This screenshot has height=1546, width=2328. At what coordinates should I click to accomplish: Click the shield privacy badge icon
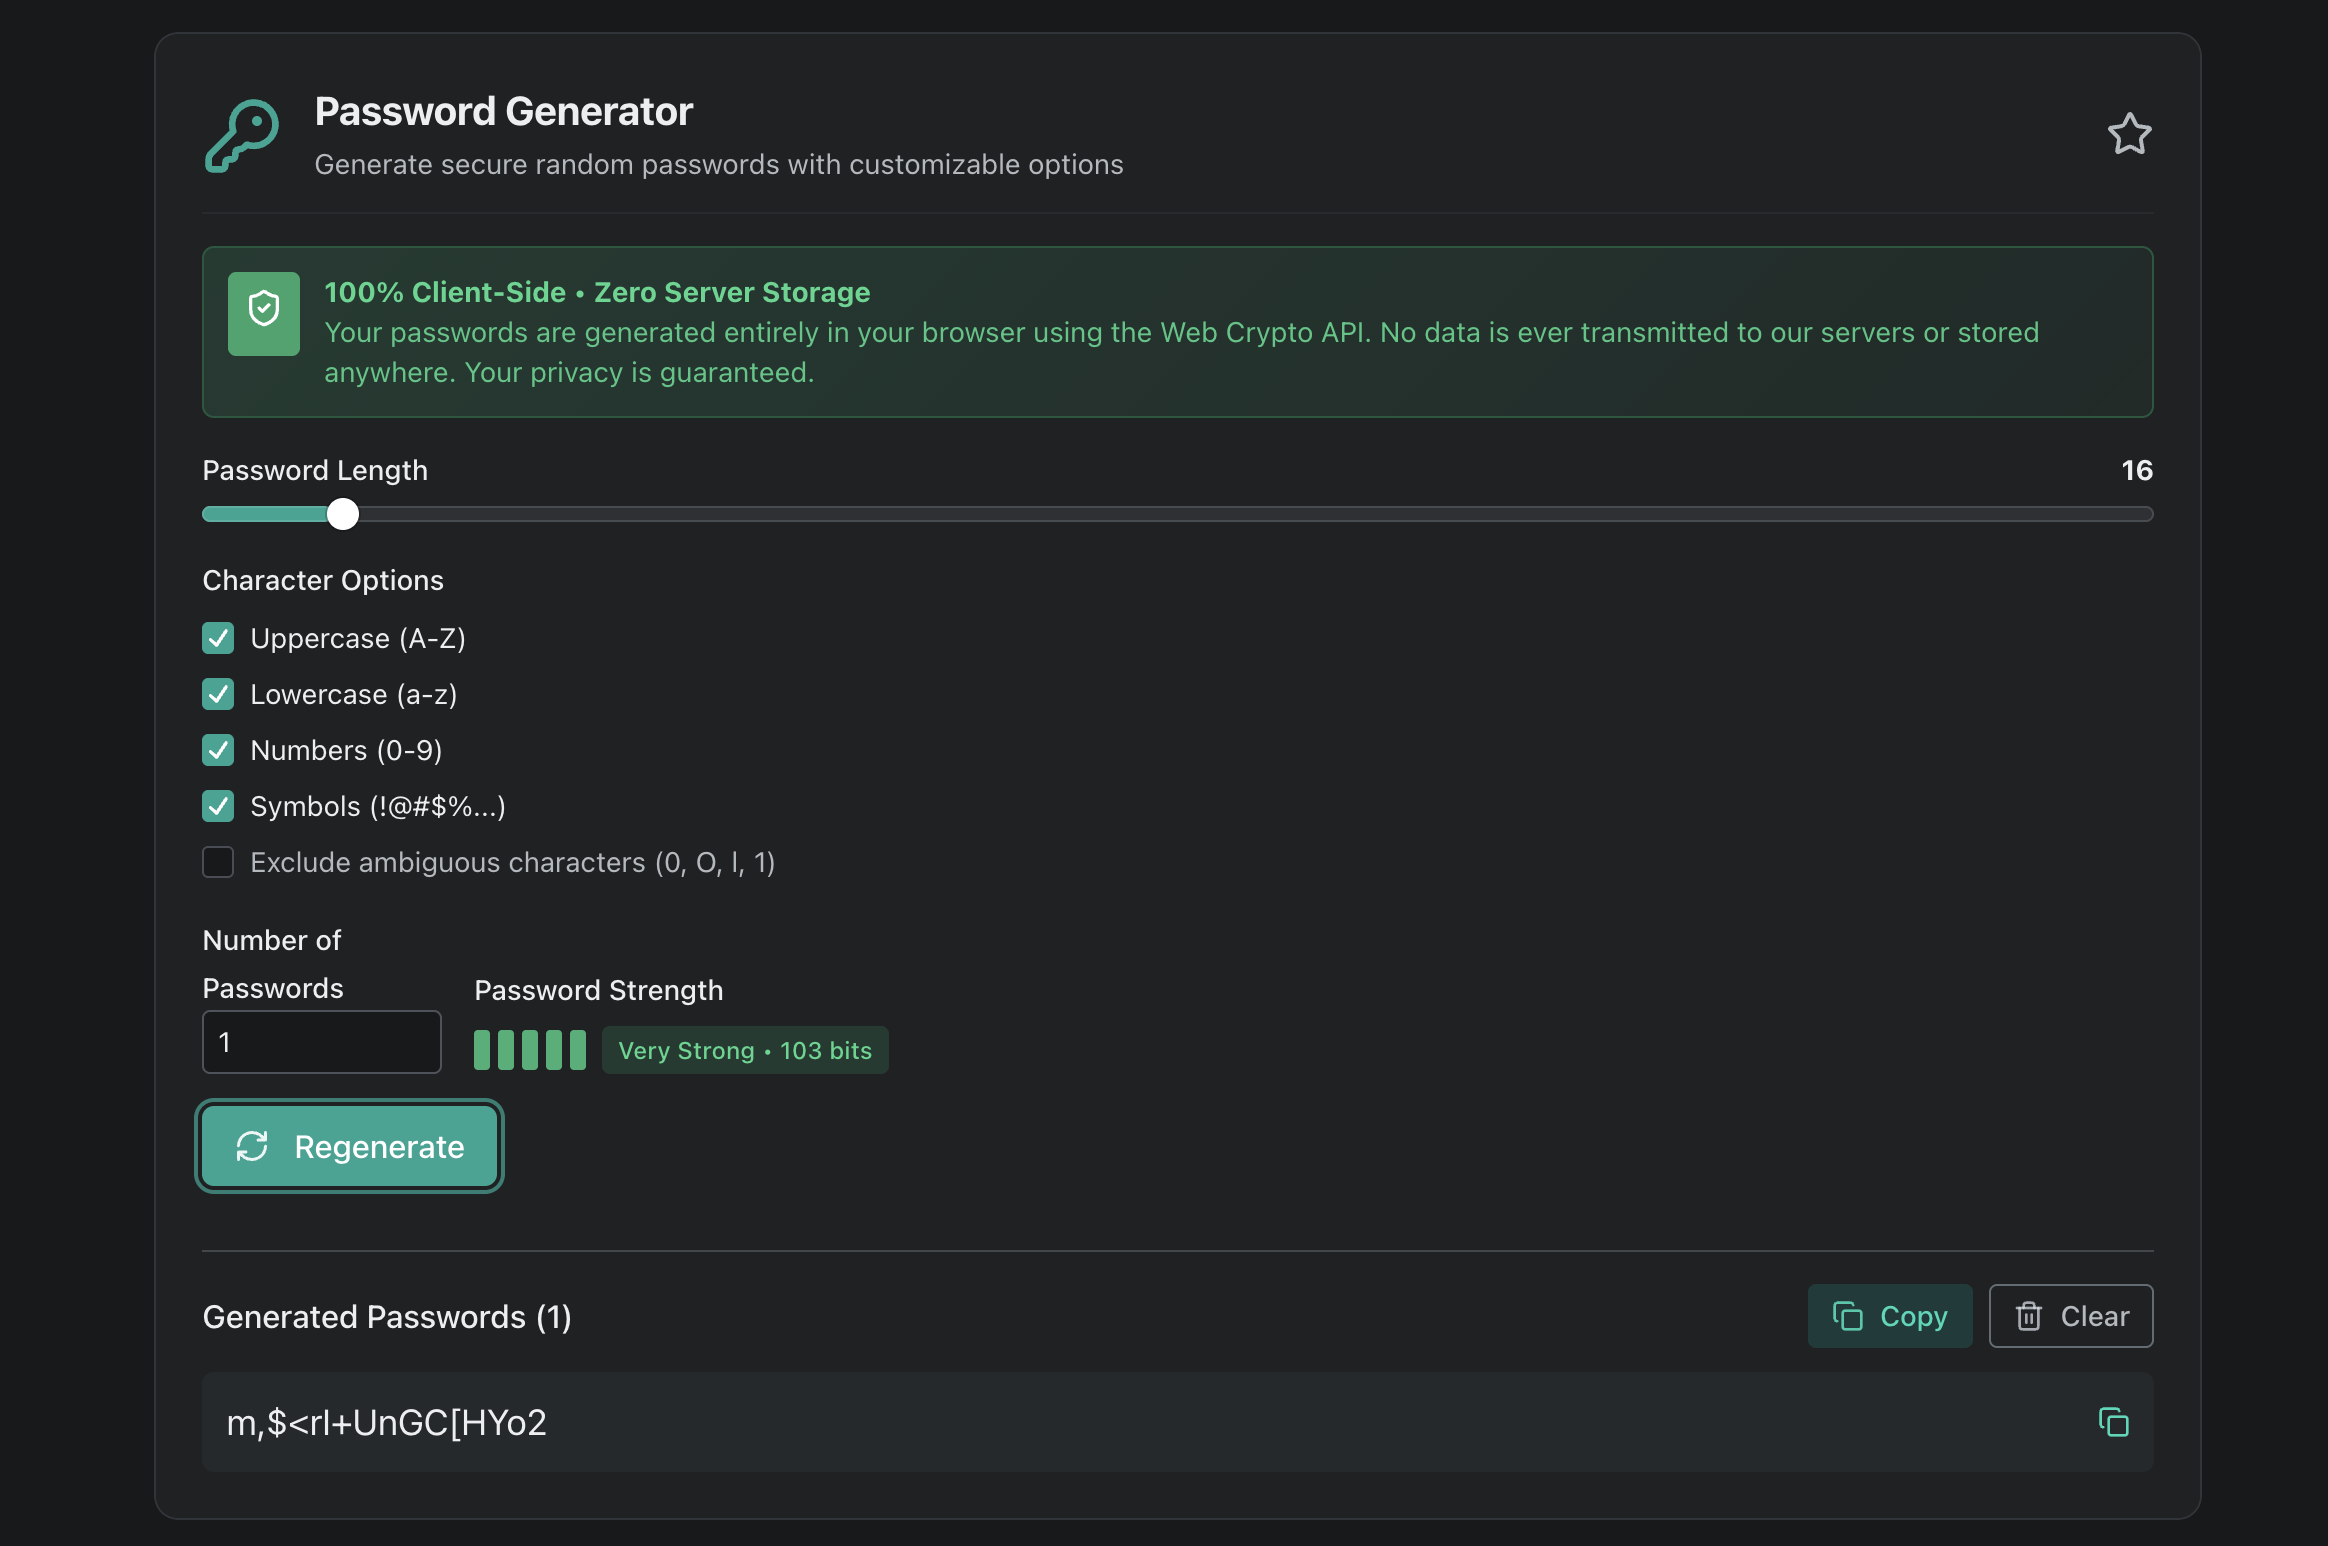[263, 312]
